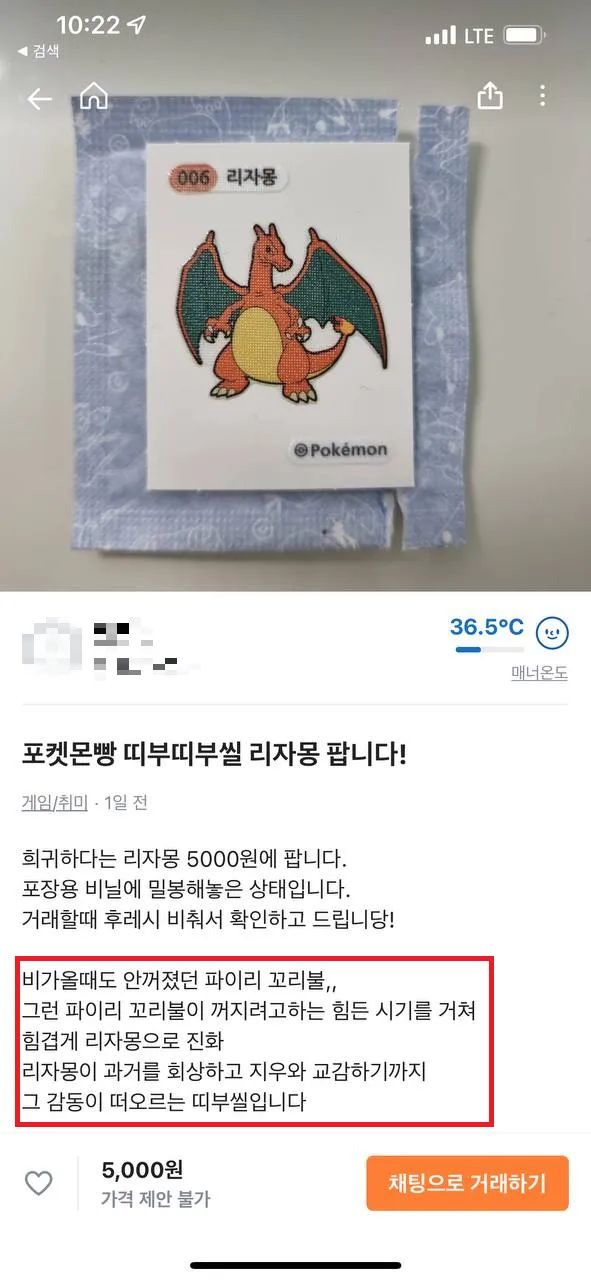Open the 게임/취미 category link
The height and width of the screenshot is (1280, 591).
pyautogui.click(x=54, y=802)
